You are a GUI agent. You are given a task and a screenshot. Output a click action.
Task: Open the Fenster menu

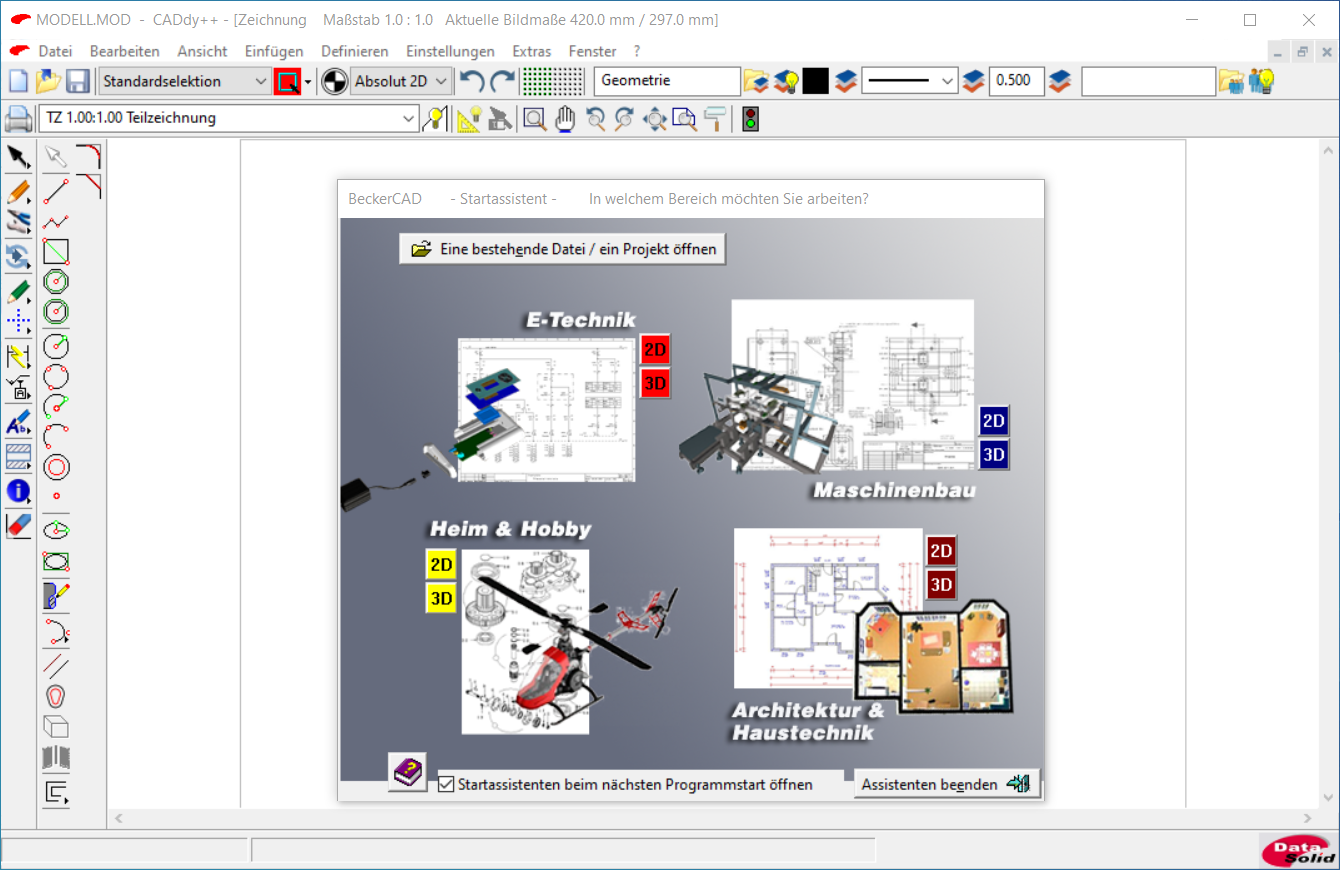(593, 51)
